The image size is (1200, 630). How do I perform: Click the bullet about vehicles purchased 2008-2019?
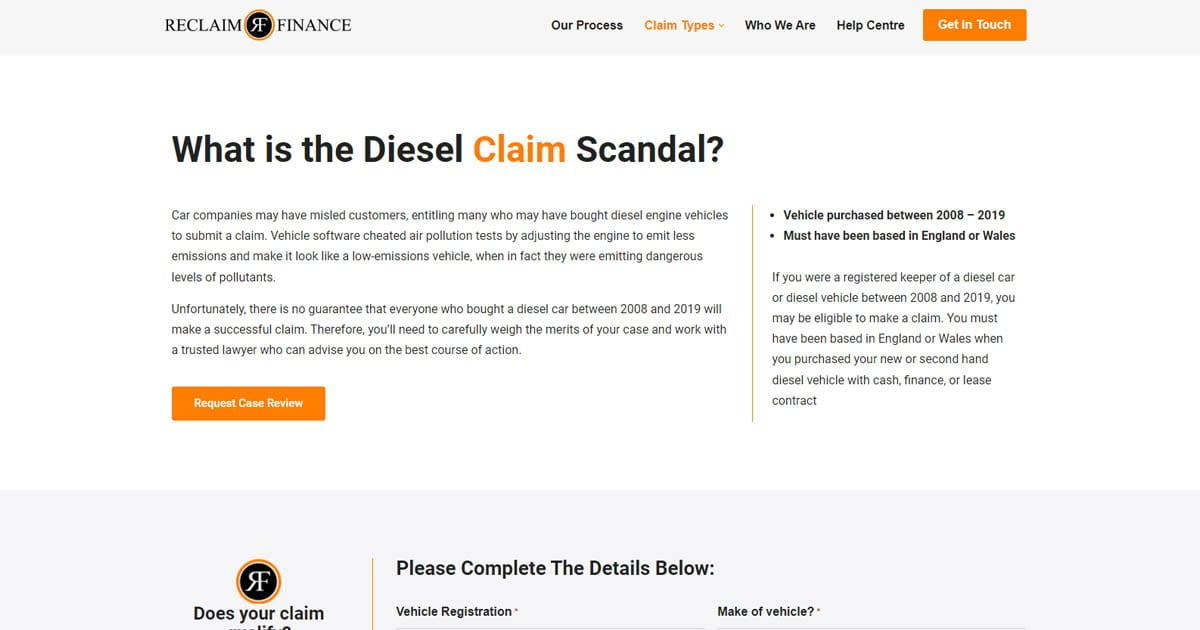(894, 214)
